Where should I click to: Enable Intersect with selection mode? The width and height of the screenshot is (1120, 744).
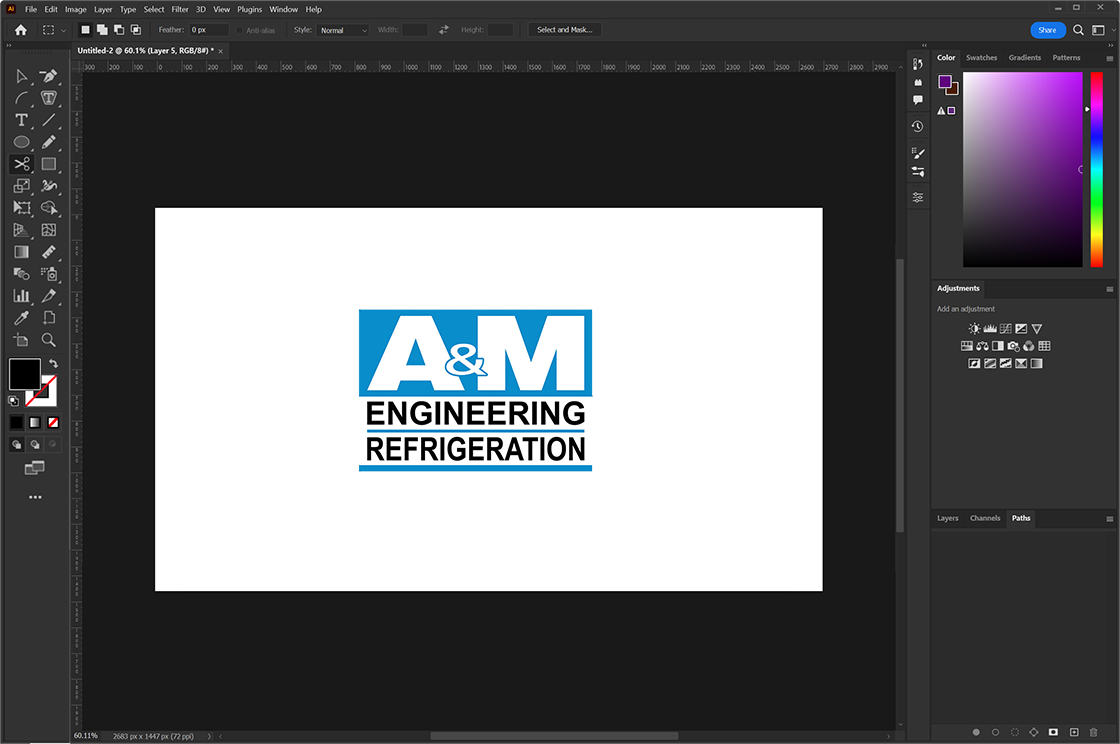[136, 30]
